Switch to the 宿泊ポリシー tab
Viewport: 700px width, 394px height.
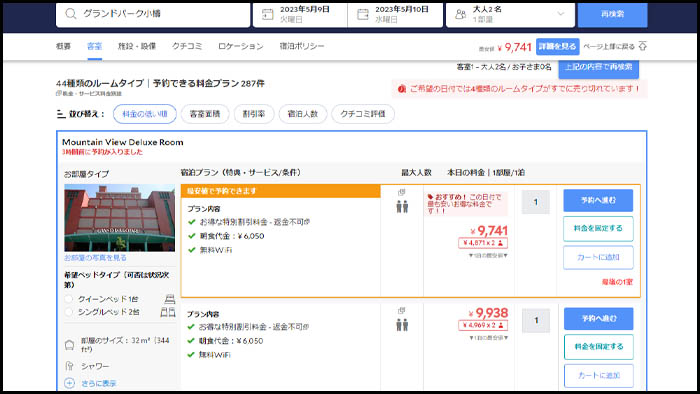tap(302, 46)
